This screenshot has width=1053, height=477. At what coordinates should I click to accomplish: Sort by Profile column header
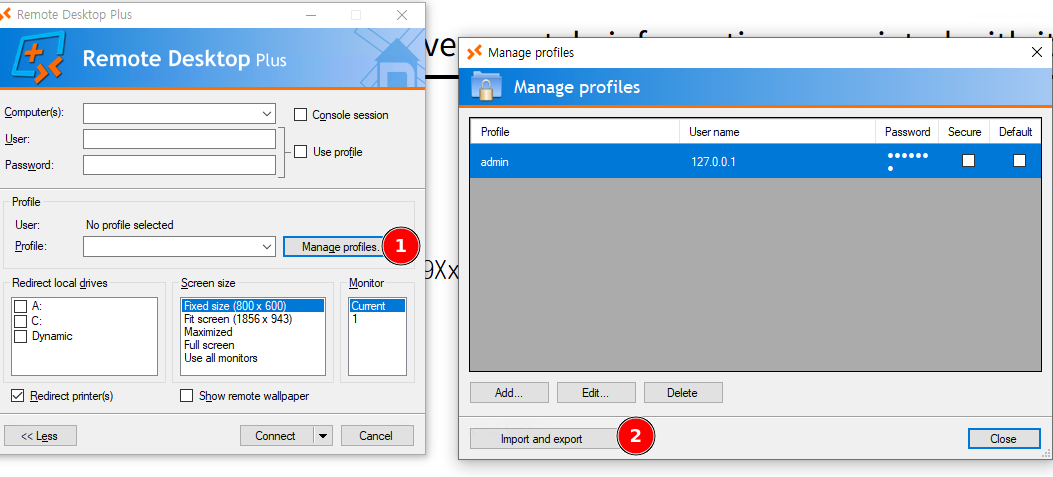(575, 132)
